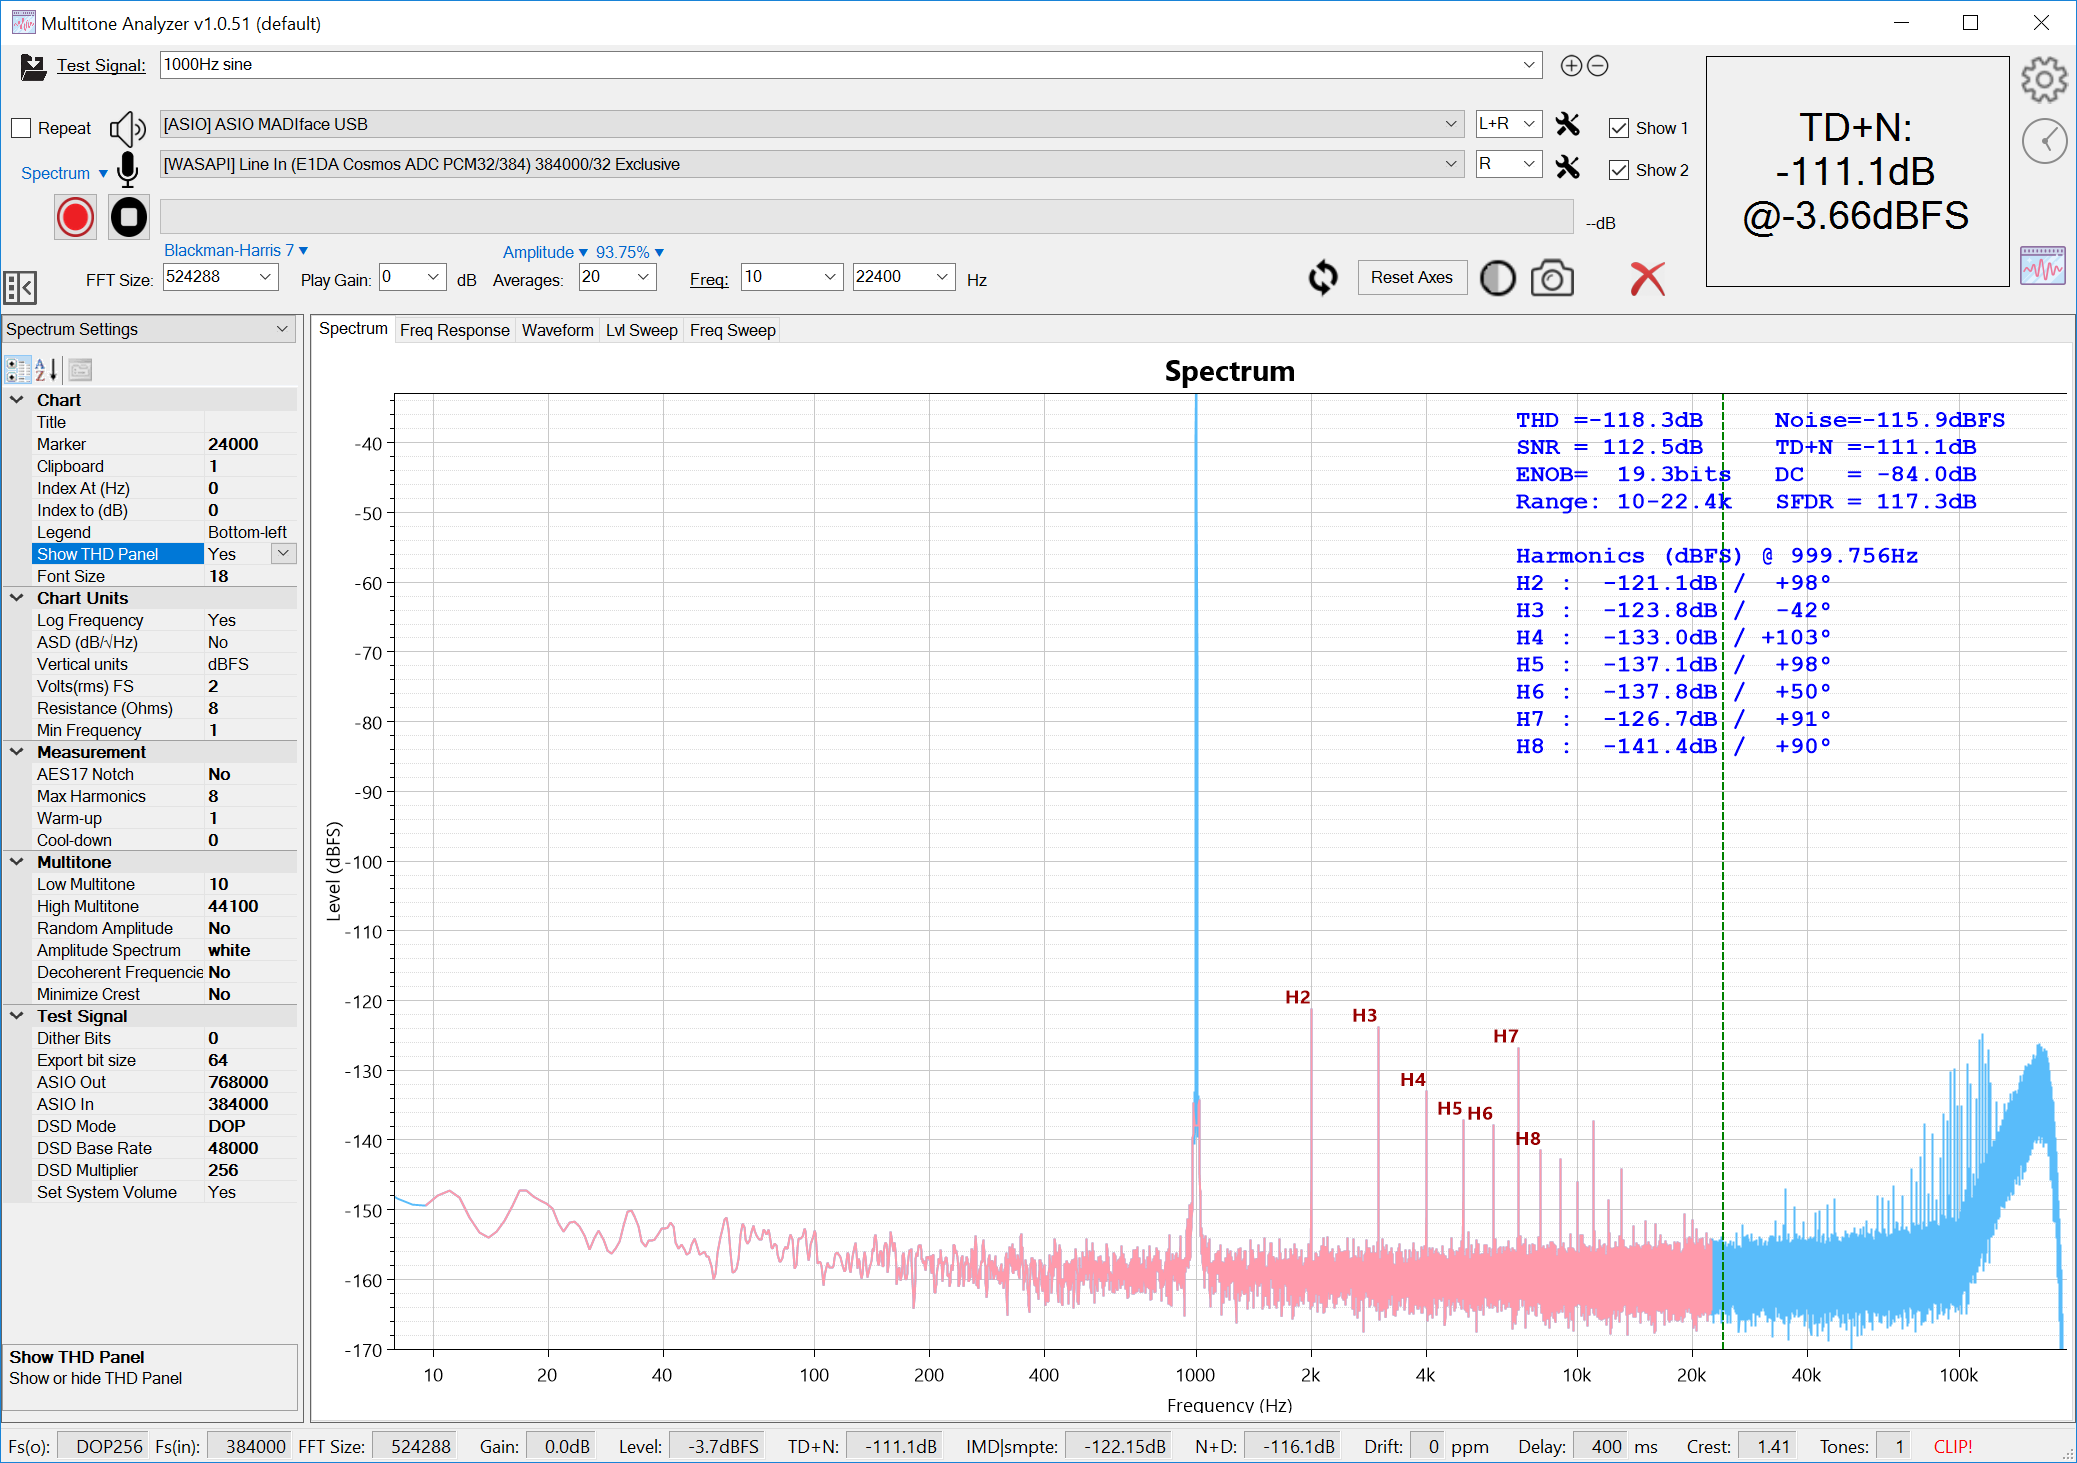Click the microphone input device icon

(x=128, y=169)
